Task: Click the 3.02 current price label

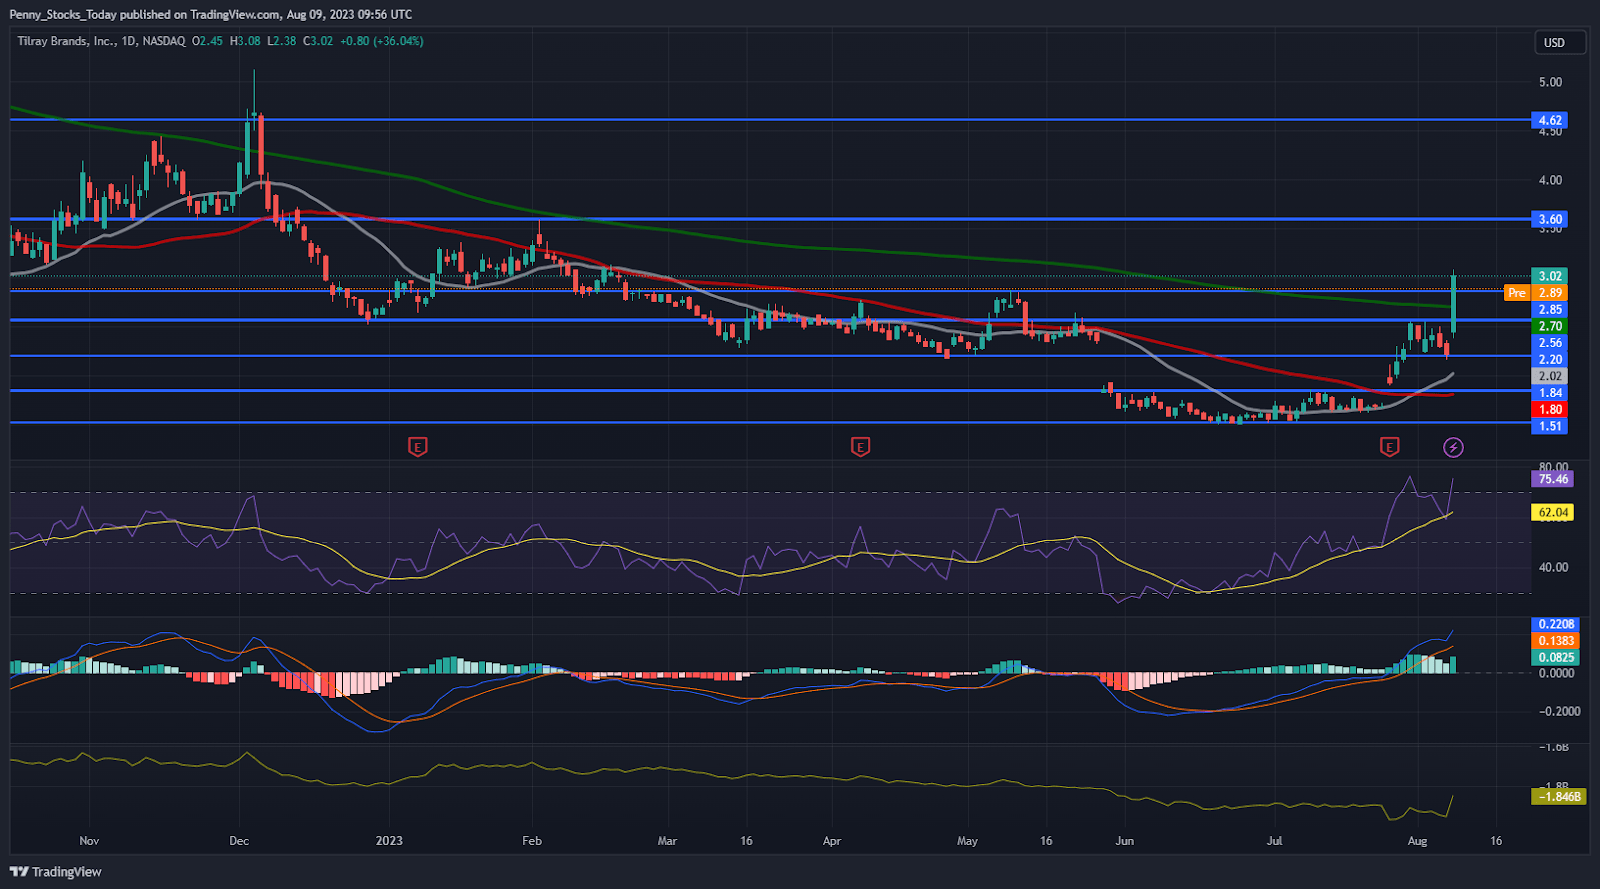Action: [1550, 276]
